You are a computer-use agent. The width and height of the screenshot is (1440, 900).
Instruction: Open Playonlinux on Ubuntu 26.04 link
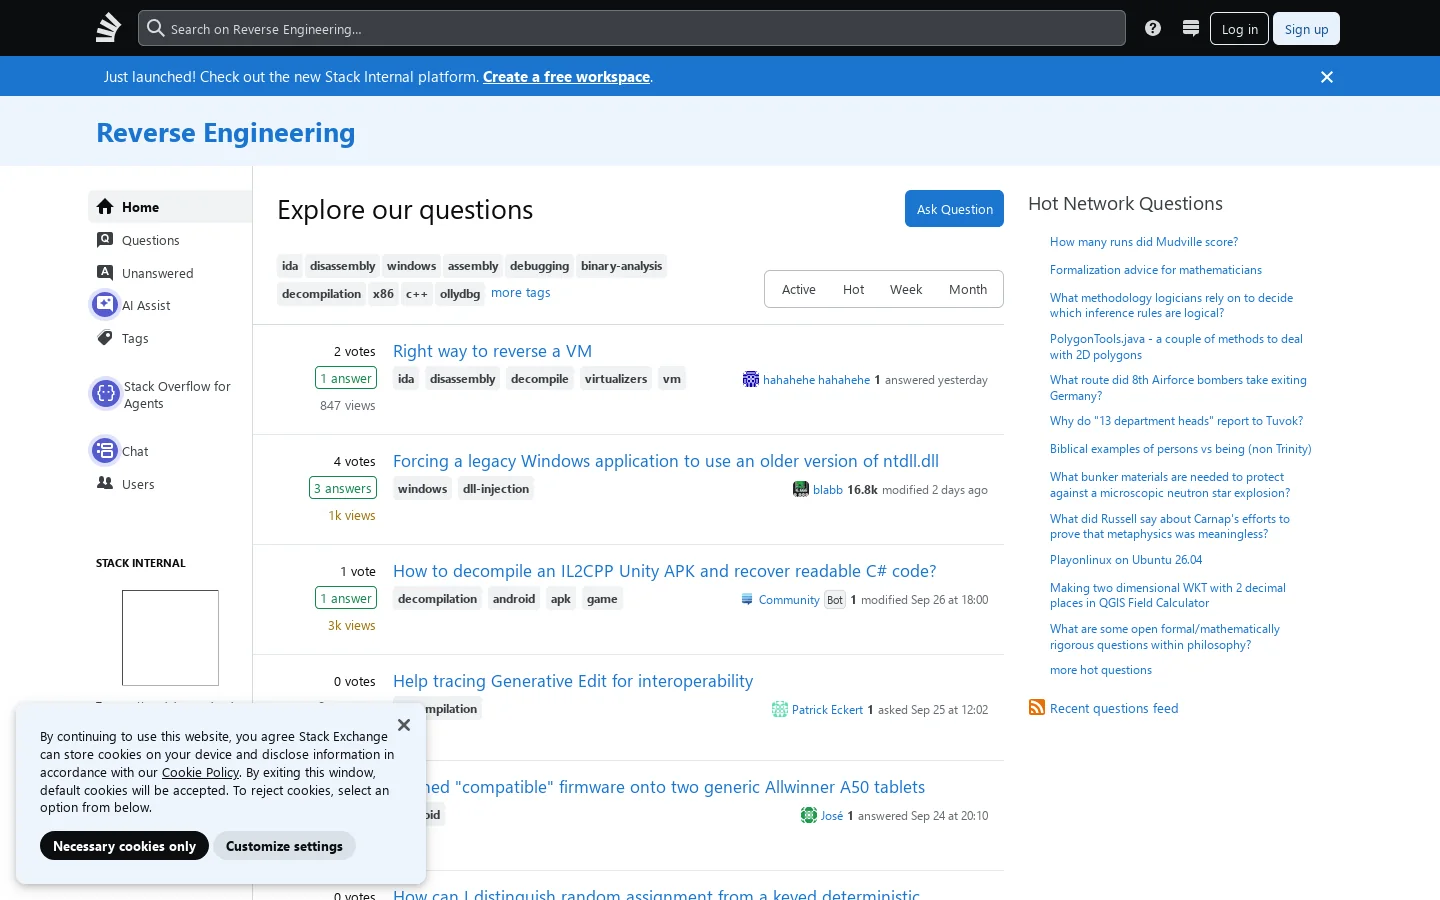coord(1126,560)
